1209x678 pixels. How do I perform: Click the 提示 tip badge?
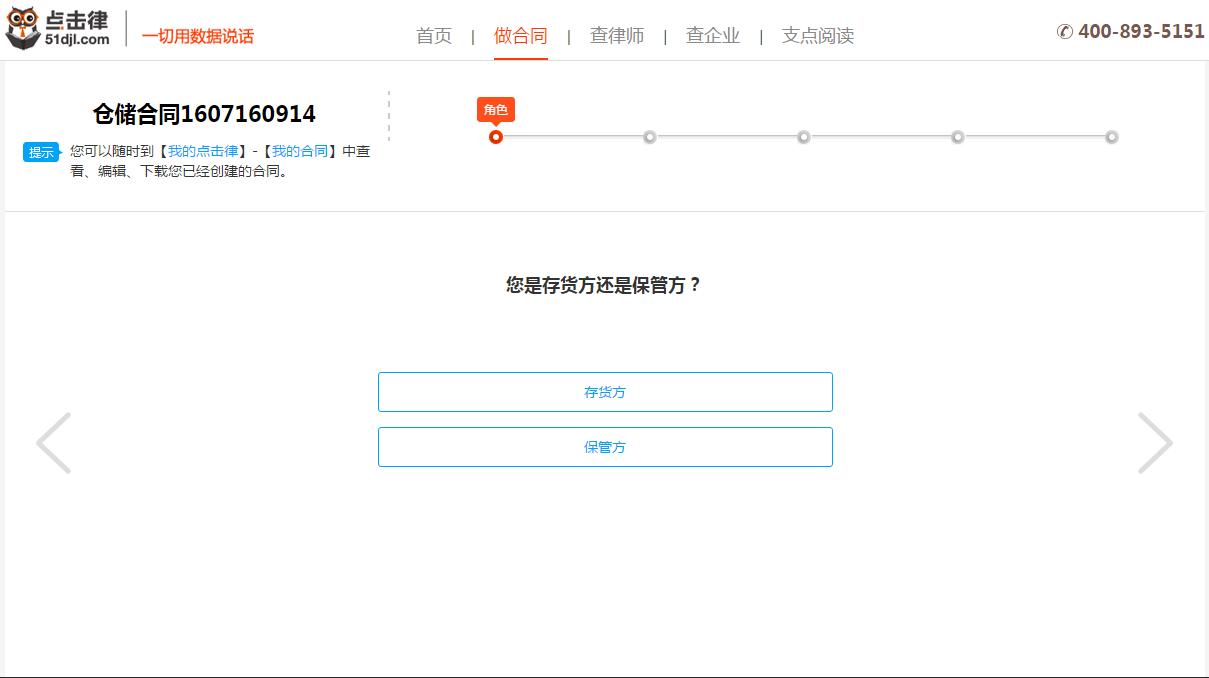click(x=40, y=152)
